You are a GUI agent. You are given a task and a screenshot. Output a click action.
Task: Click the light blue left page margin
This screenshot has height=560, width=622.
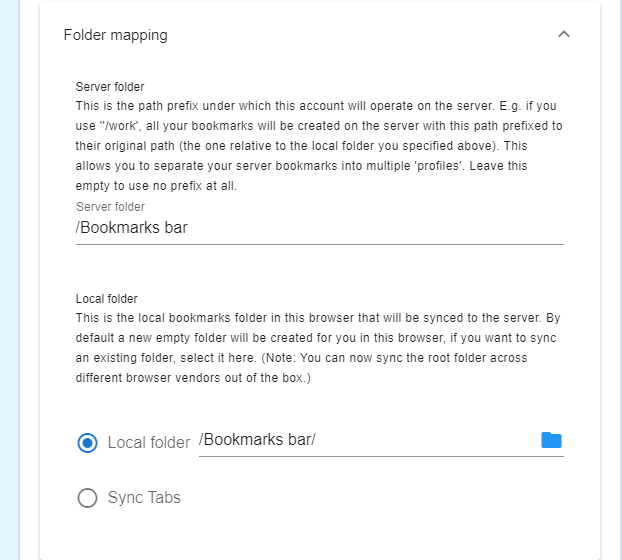(x=10, y=280)
